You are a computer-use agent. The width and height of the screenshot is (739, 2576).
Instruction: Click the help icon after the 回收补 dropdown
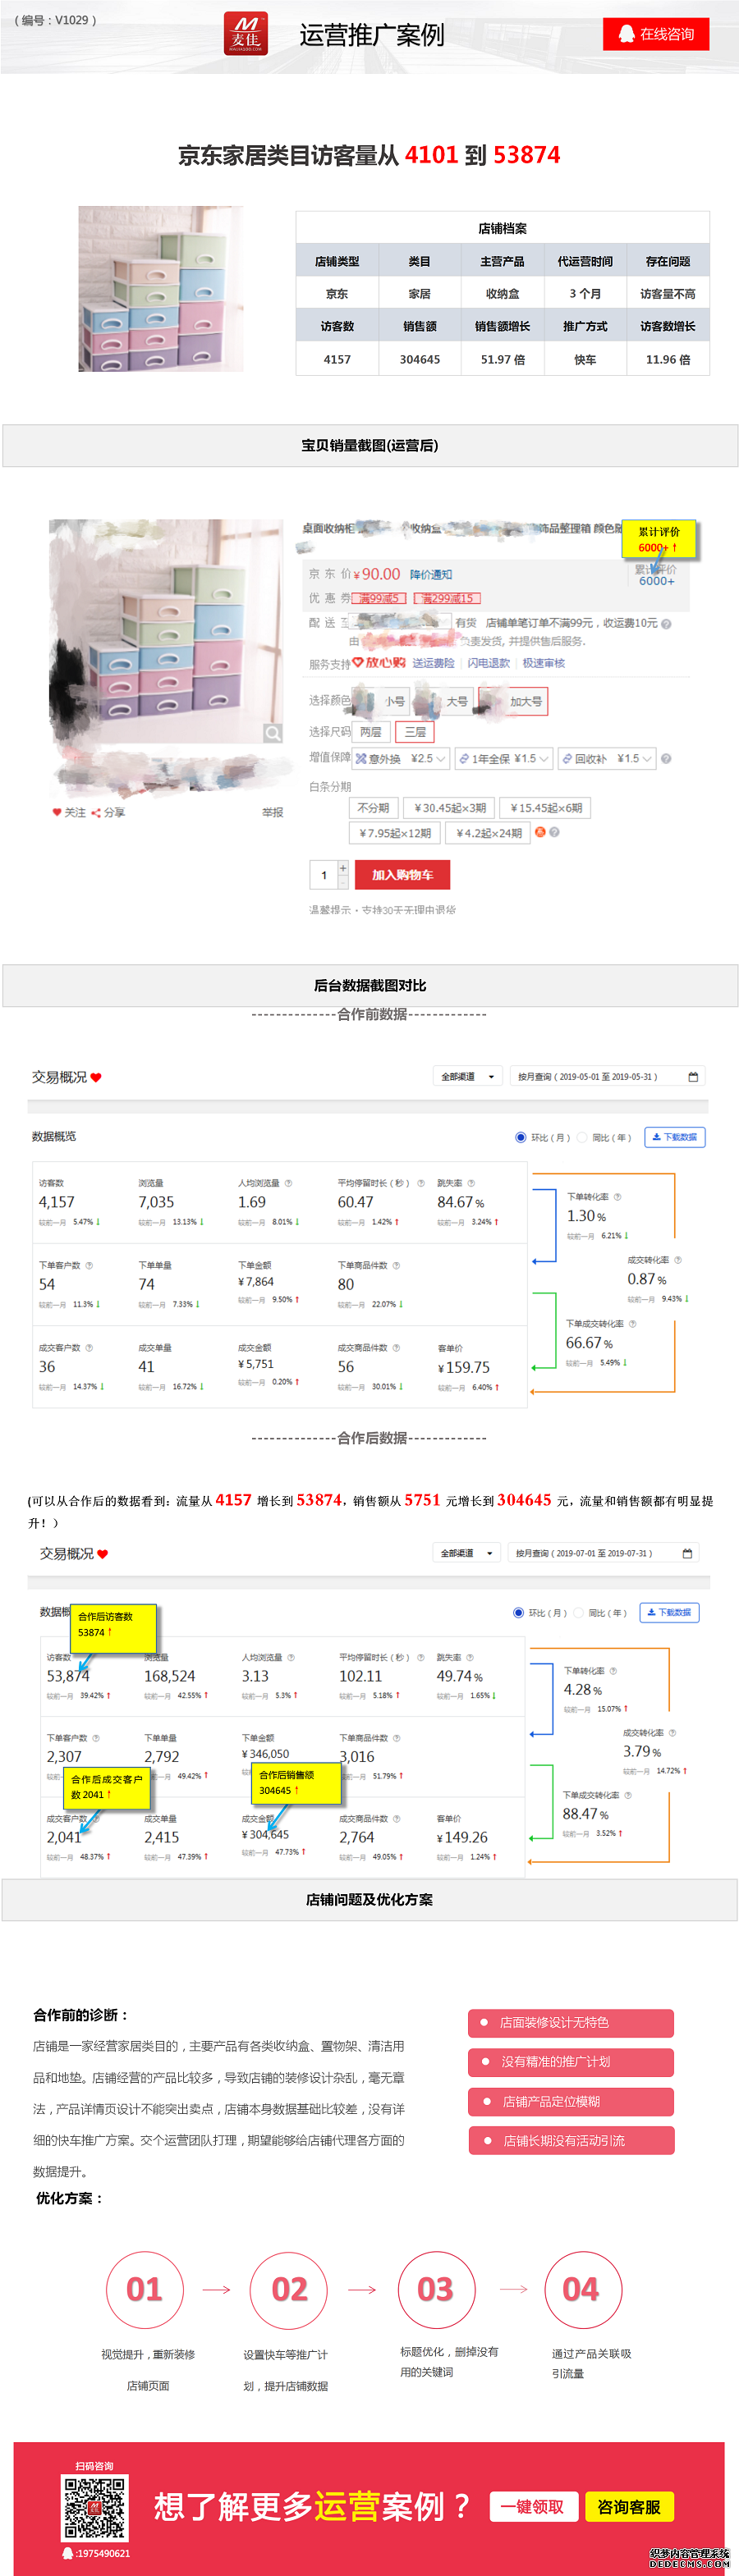click(666, 759)
